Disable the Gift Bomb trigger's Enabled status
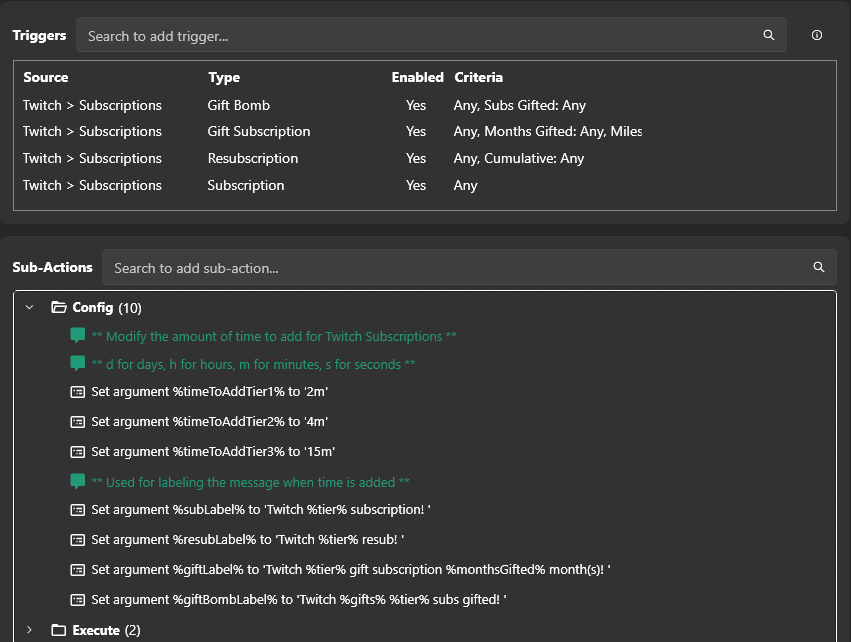The width and height of the screenshot is (851, 642). [x=415, y=104]
